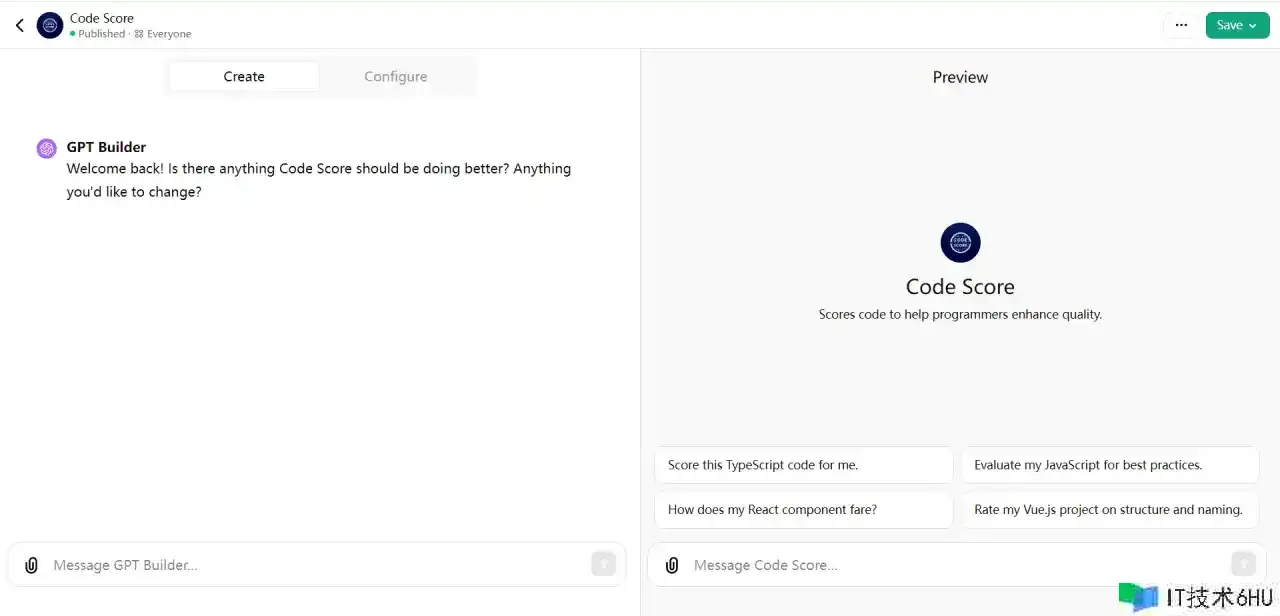Click the Code Score title in header
Image resolution: width=1280 pixels, height=616 pixels.
(x=102, y=18)
